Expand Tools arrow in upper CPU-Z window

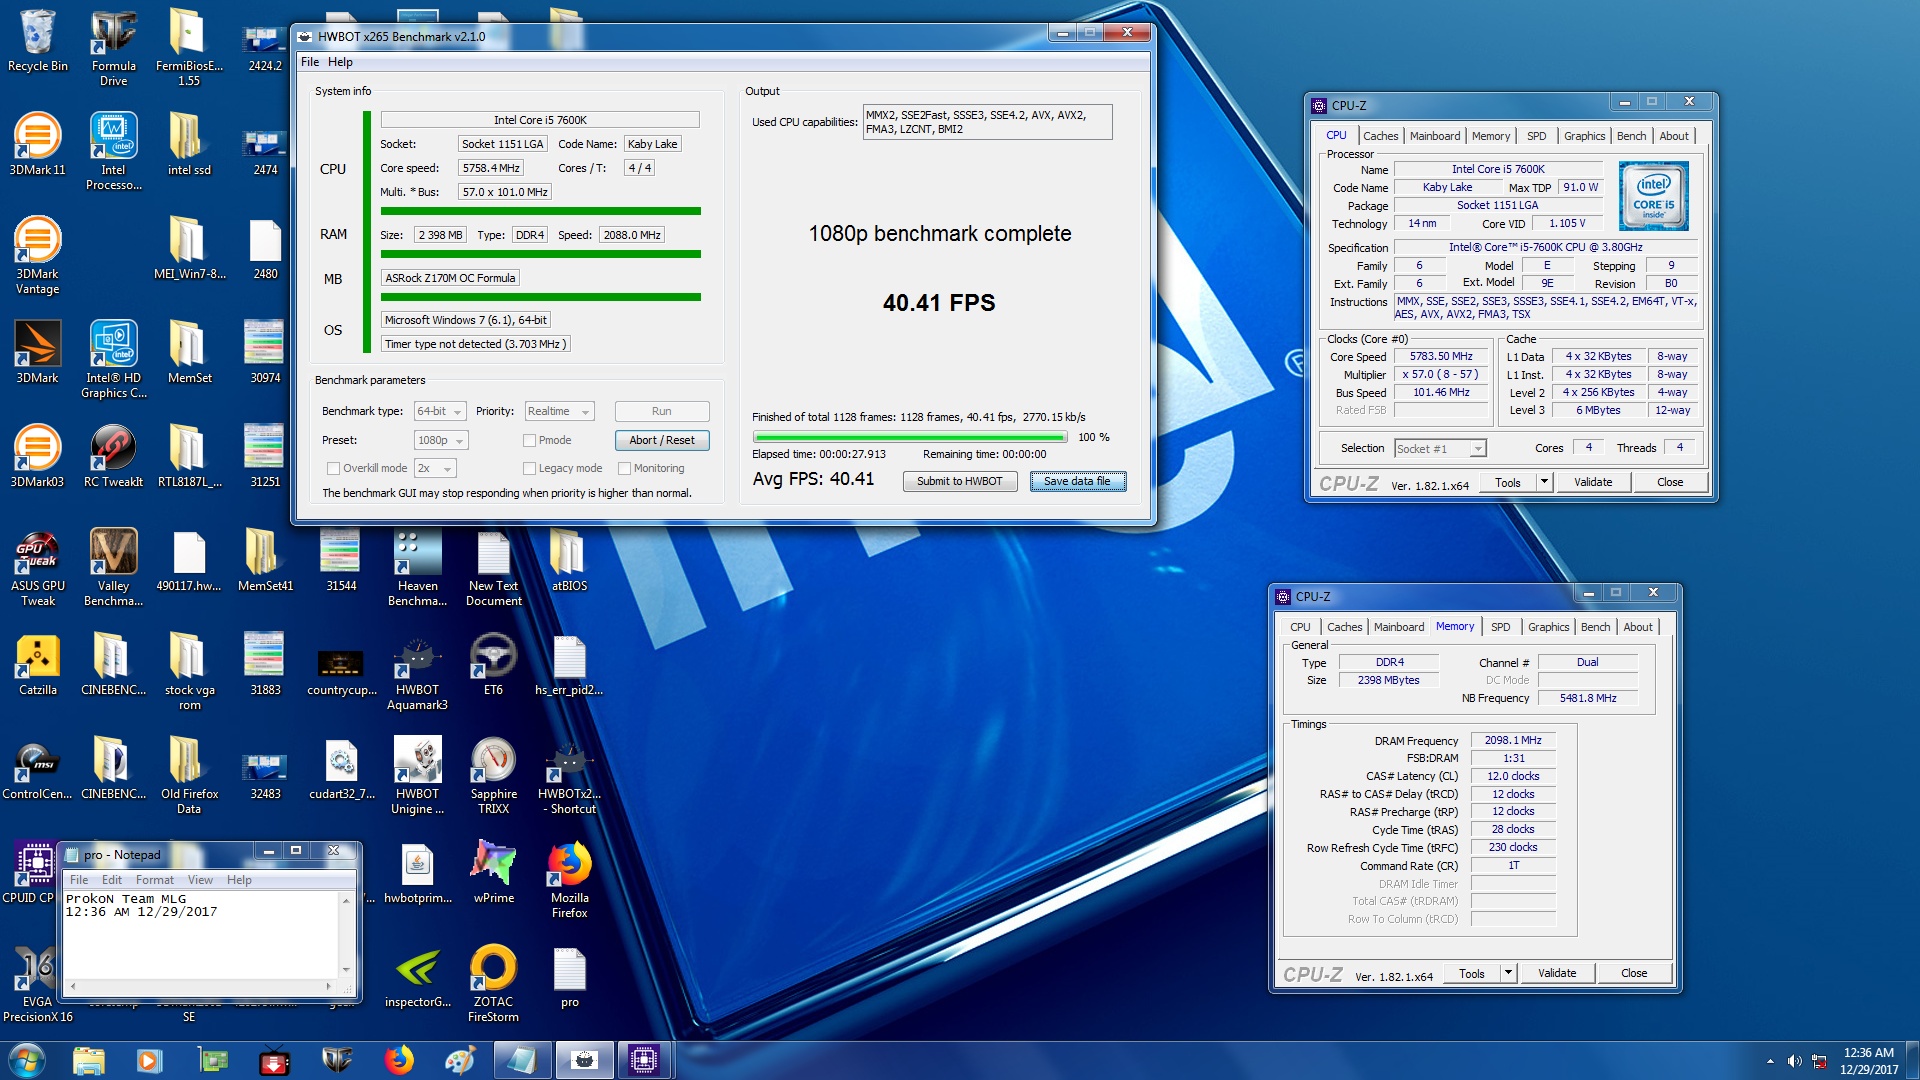click(x=1544, y=482)
